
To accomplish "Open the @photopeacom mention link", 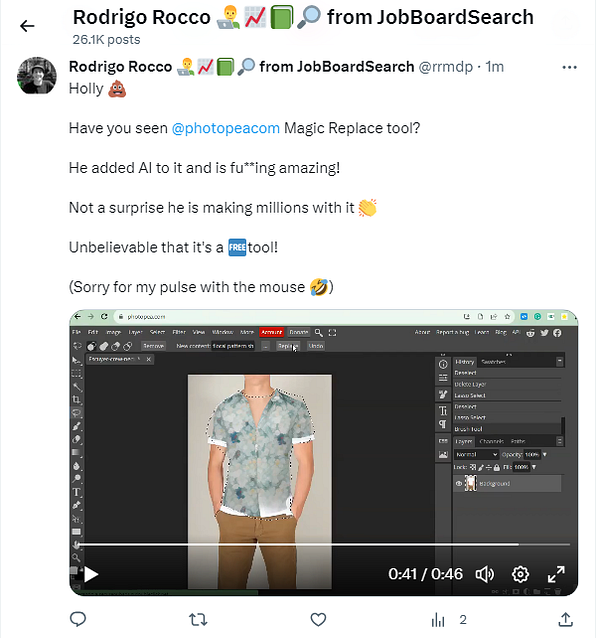I will tap(229, 129).
